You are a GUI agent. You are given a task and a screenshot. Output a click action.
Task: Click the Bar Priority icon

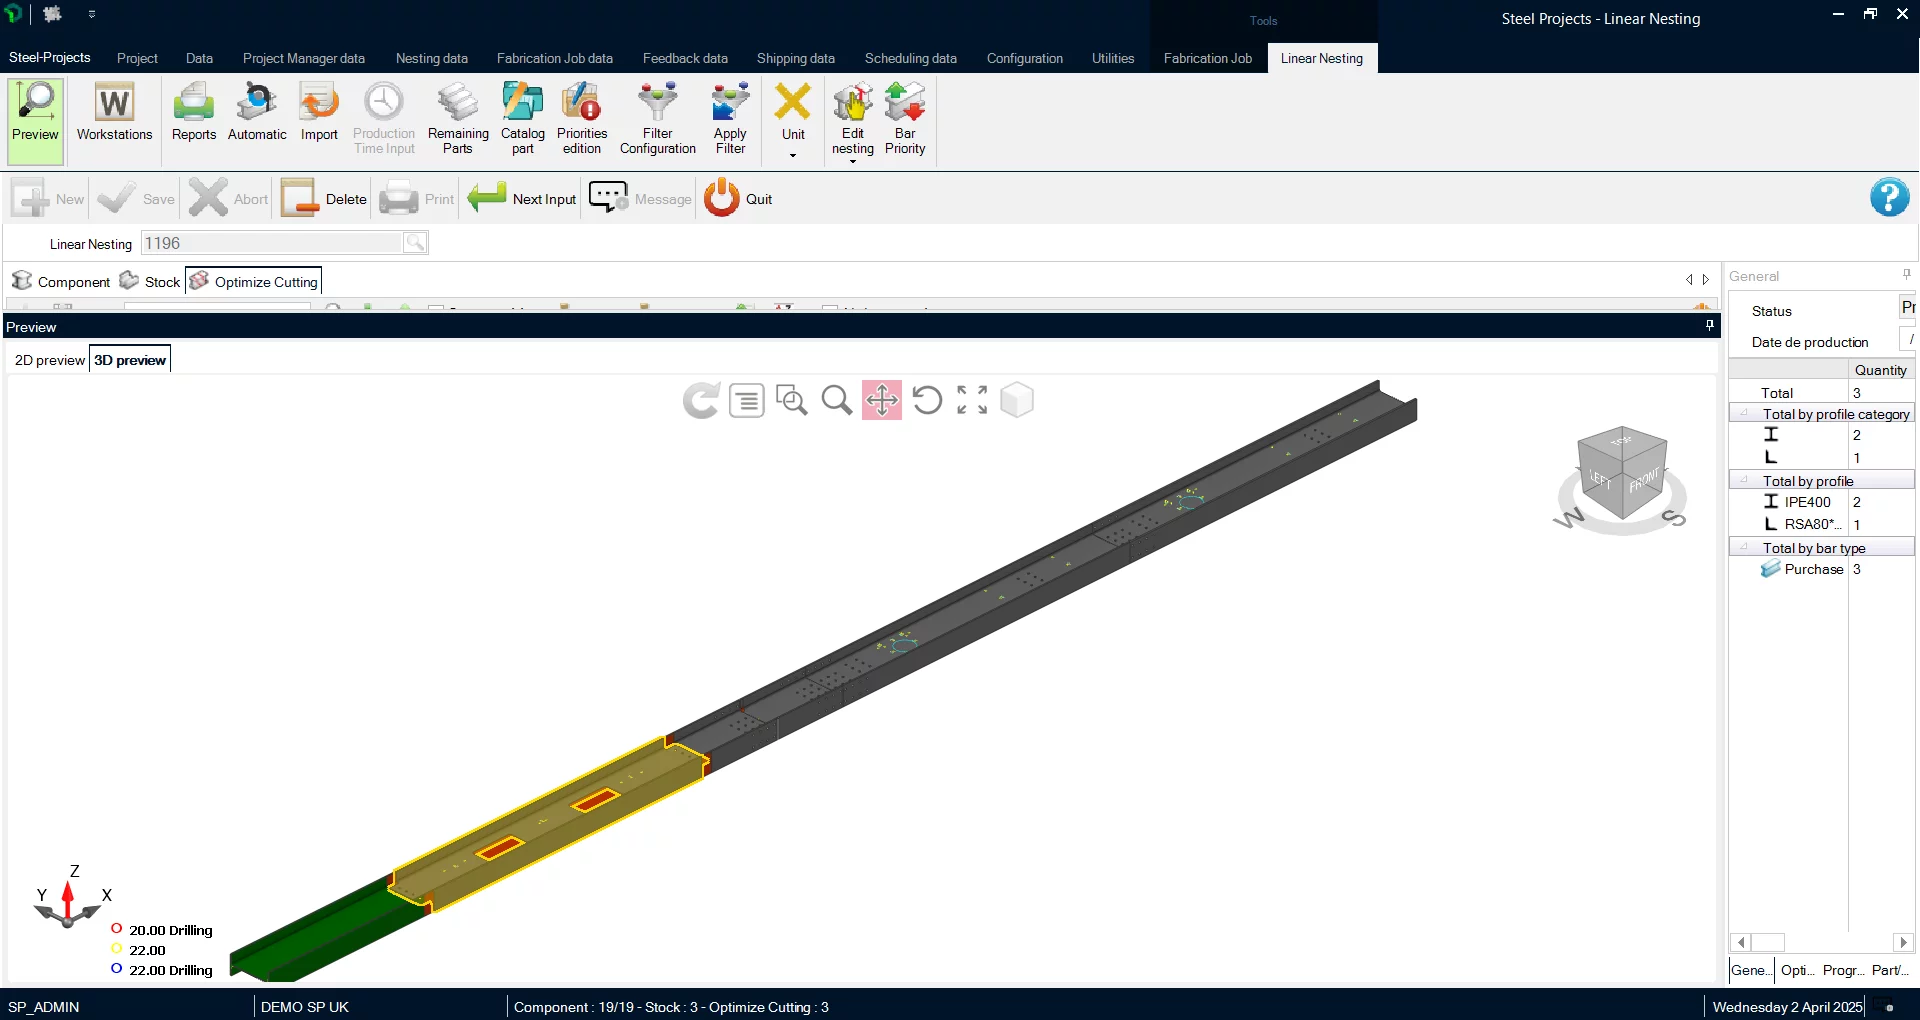(x=905, y=118)
